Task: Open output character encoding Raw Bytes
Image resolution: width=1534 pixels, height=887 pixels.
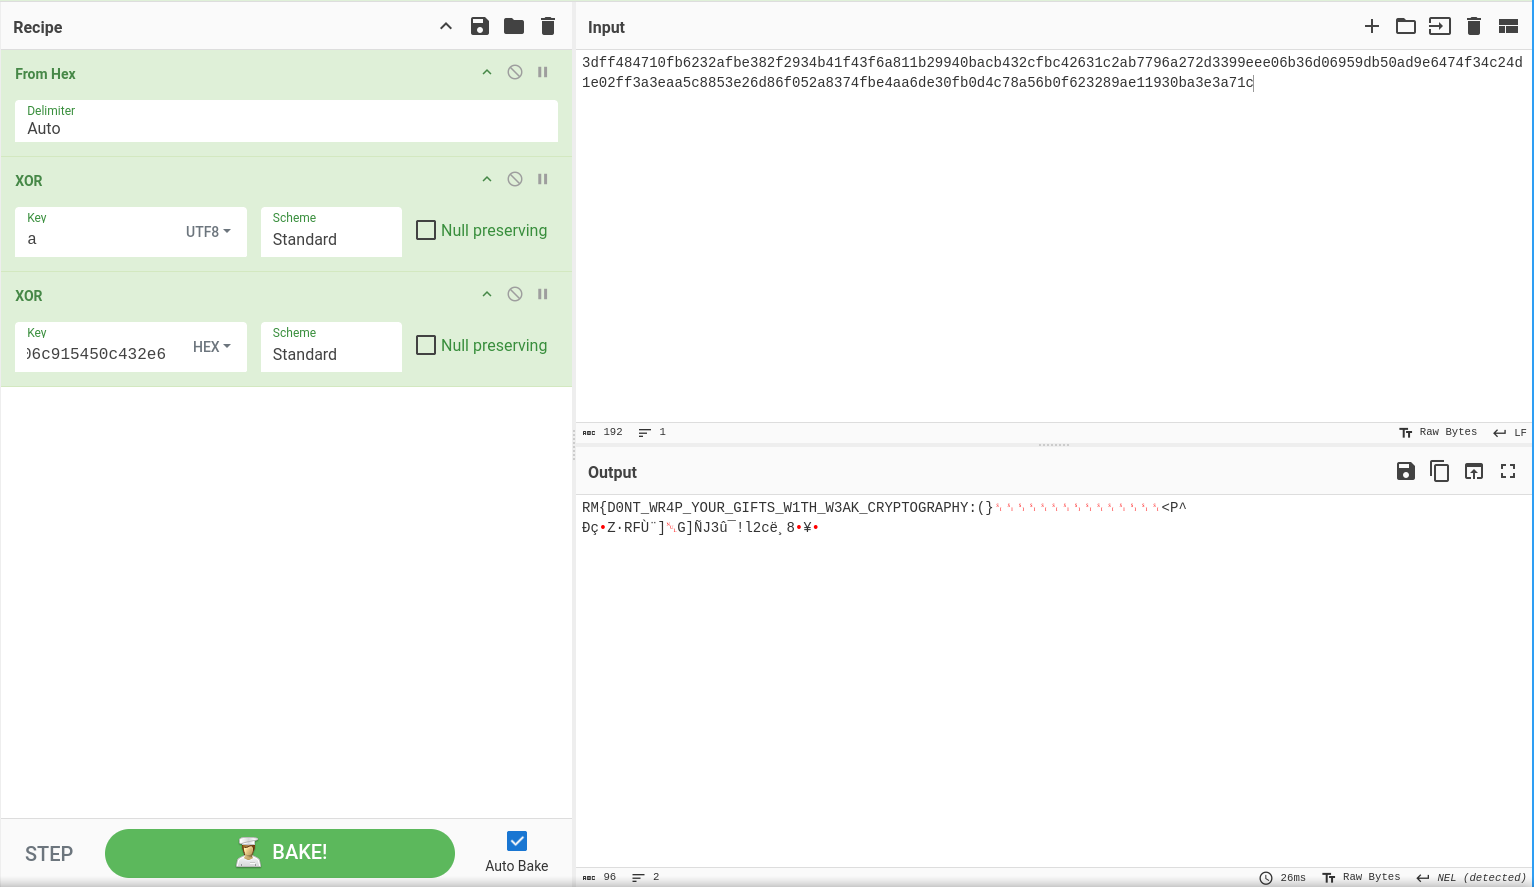Action: [1361, 877]
